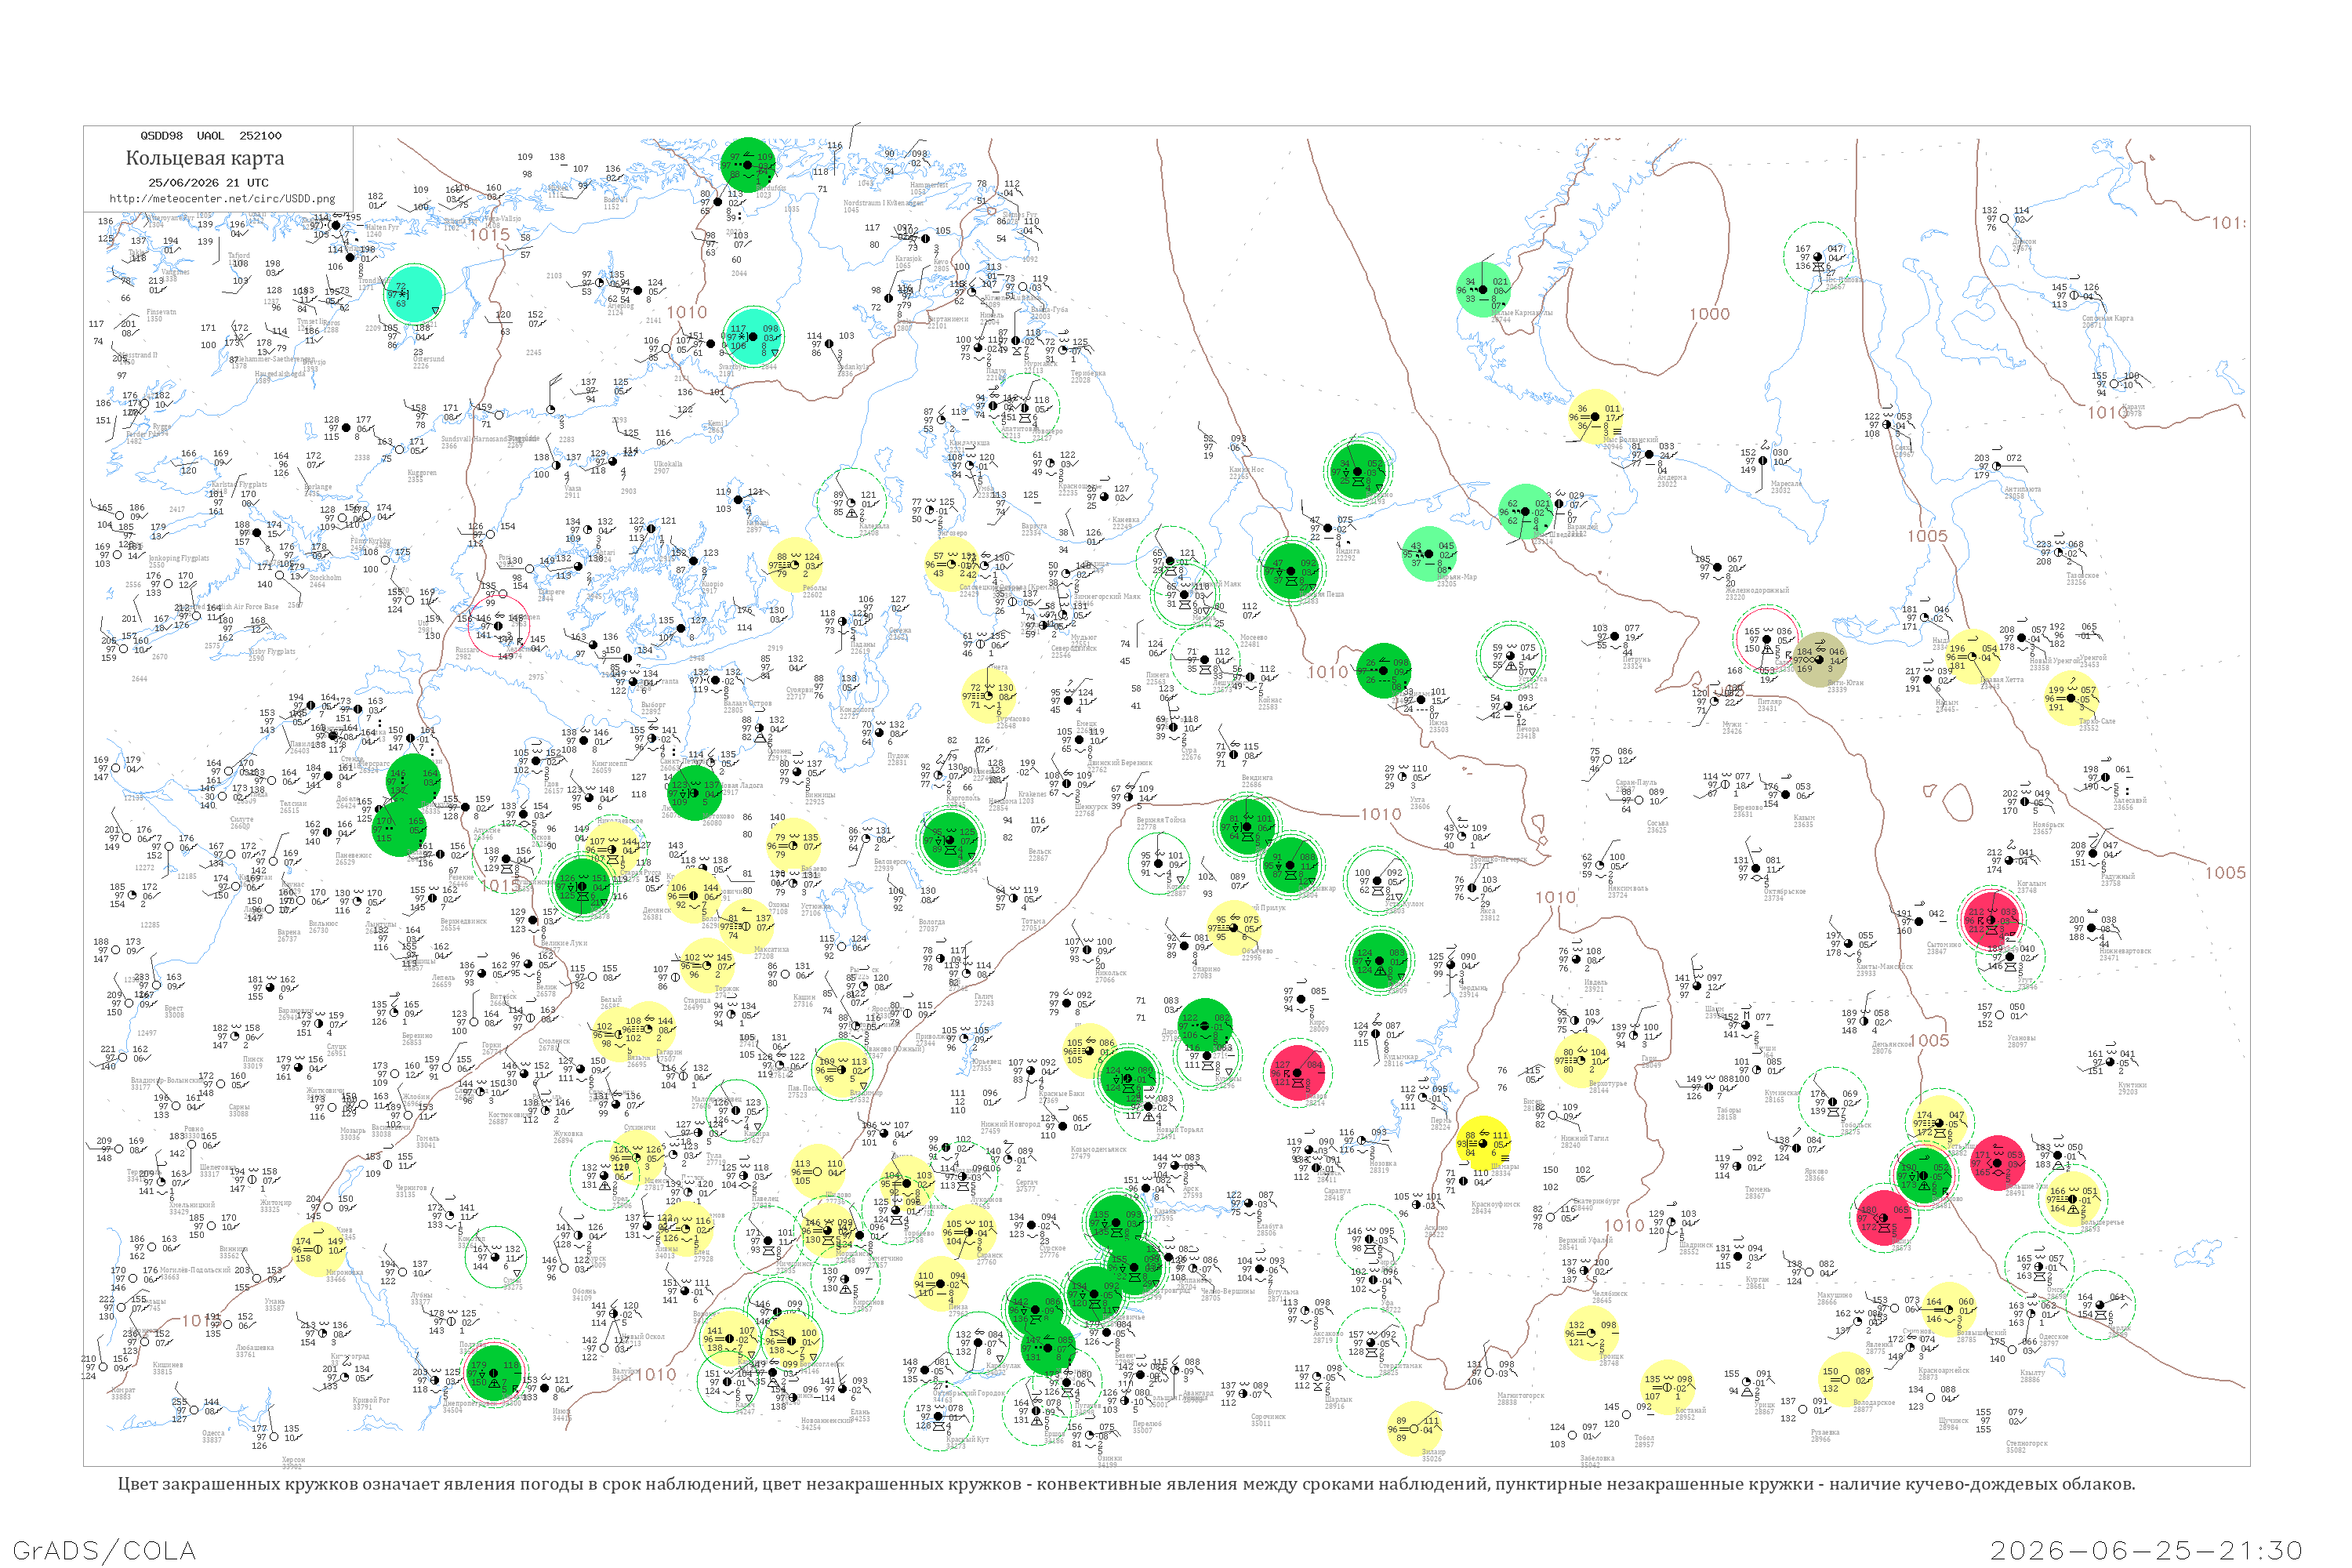Select the red-outlined station circle with 165 and 036

[x=1767, y=640]
